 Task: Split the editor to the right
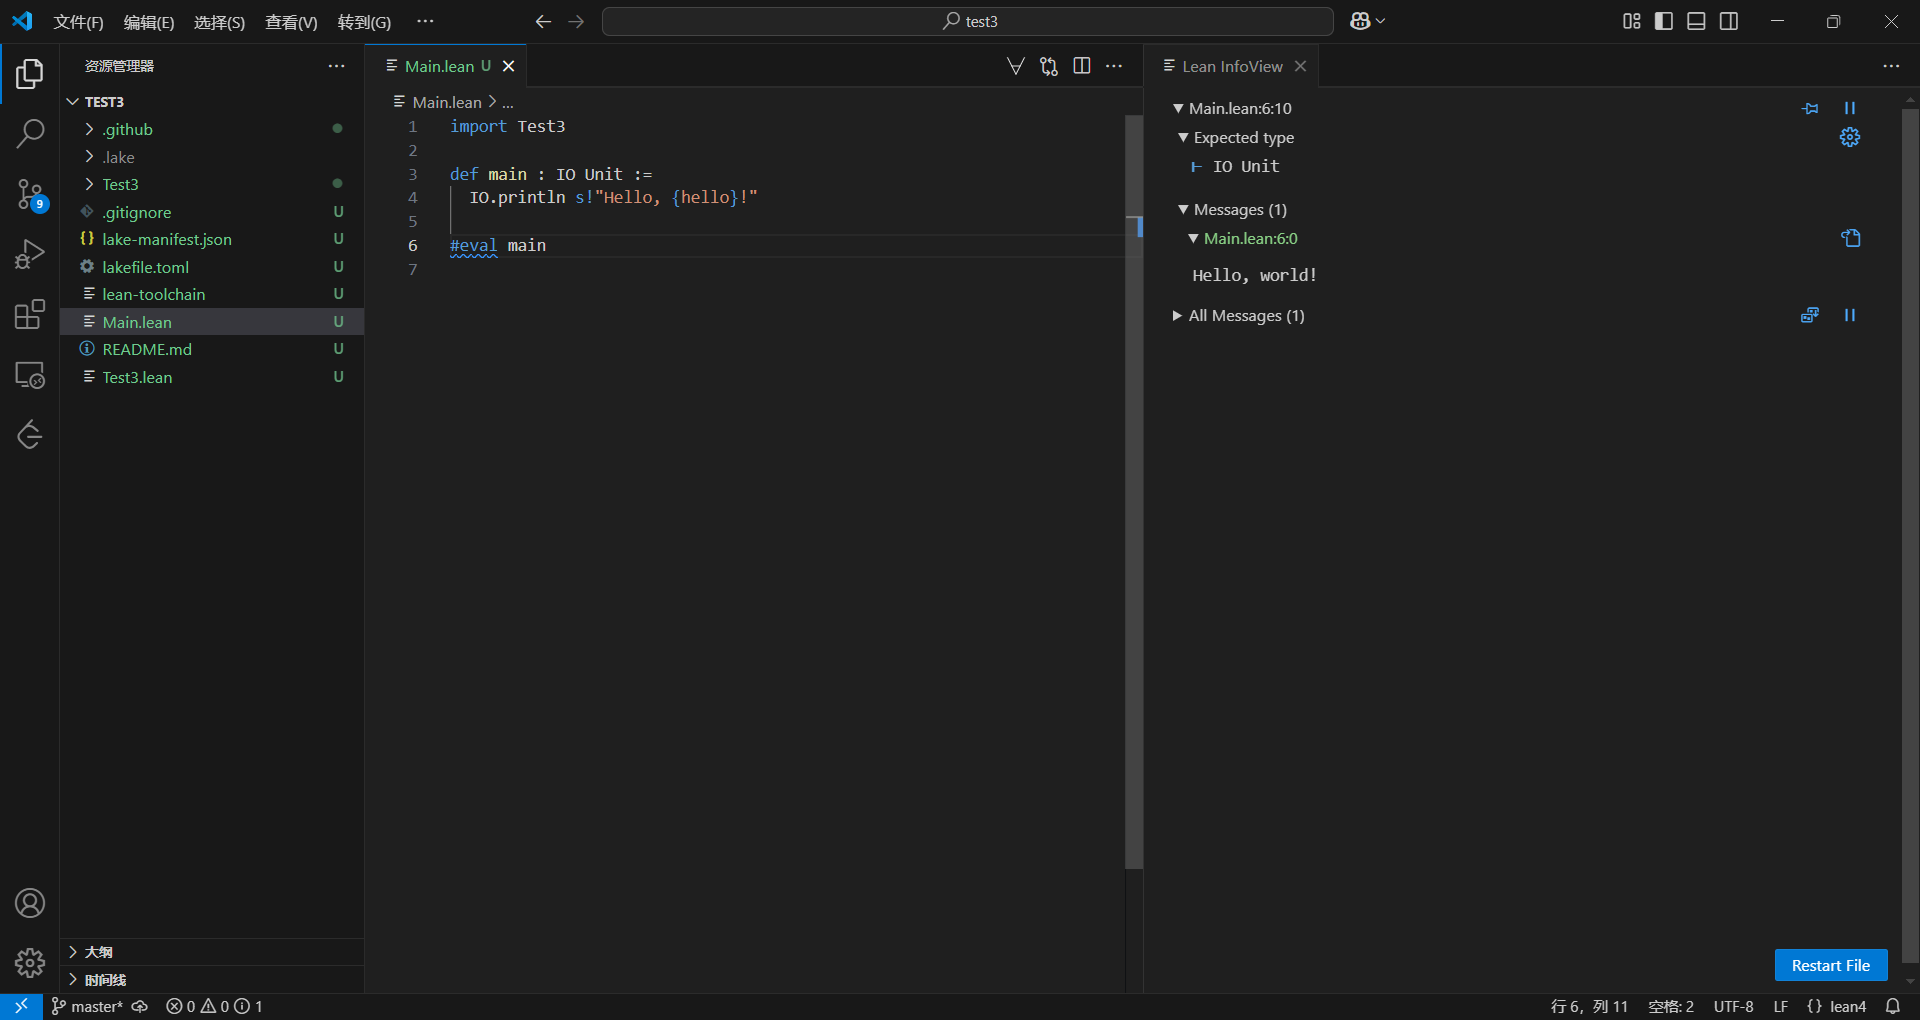click(x=1081, y=66)
